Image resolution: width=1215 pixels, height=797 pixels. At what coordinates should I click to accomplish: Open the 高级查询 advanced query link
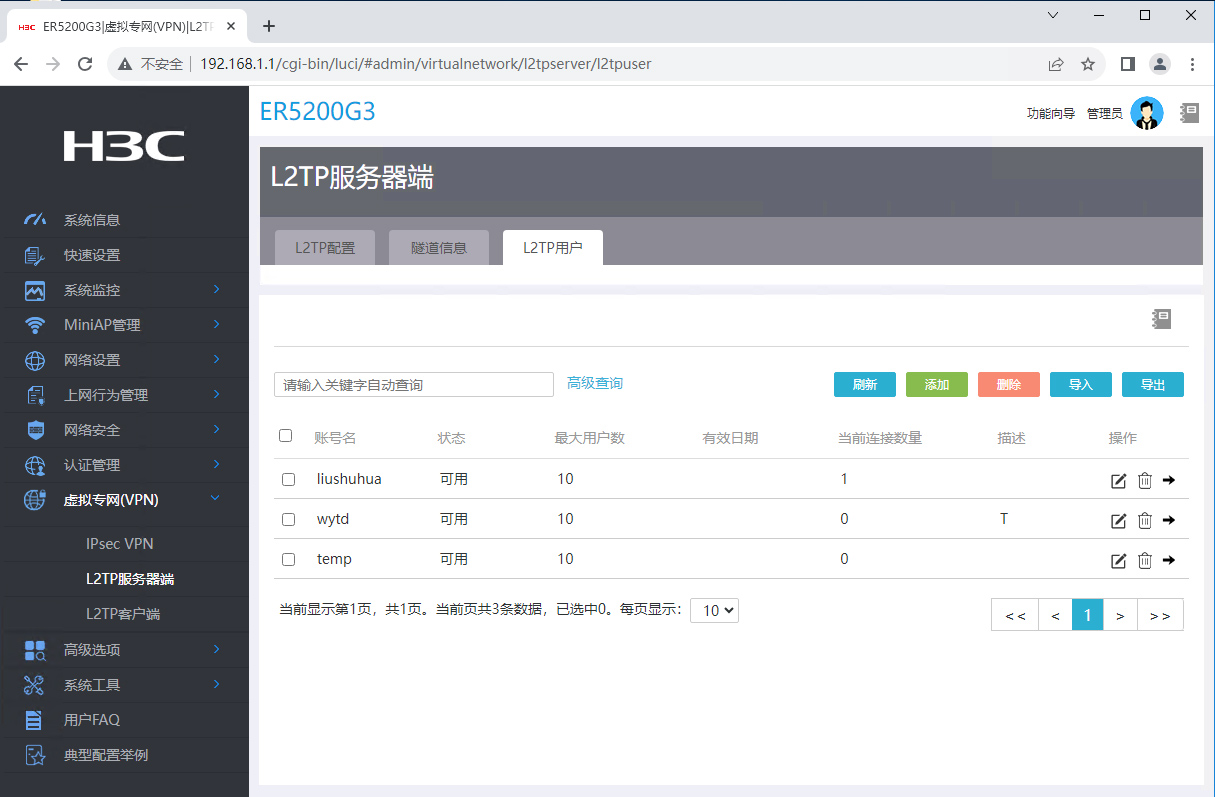click(x=595, y=383)
